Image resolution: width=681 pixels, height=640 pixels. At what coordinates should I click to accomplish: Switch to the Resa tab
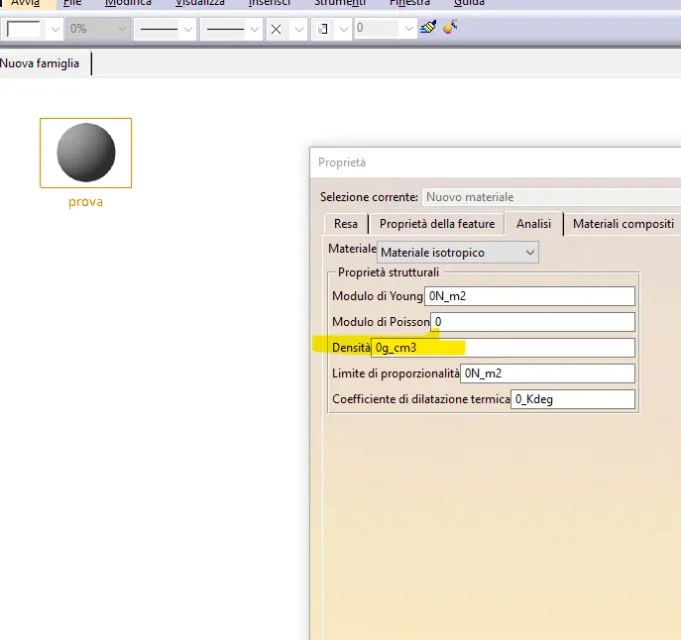pos(345,224)
